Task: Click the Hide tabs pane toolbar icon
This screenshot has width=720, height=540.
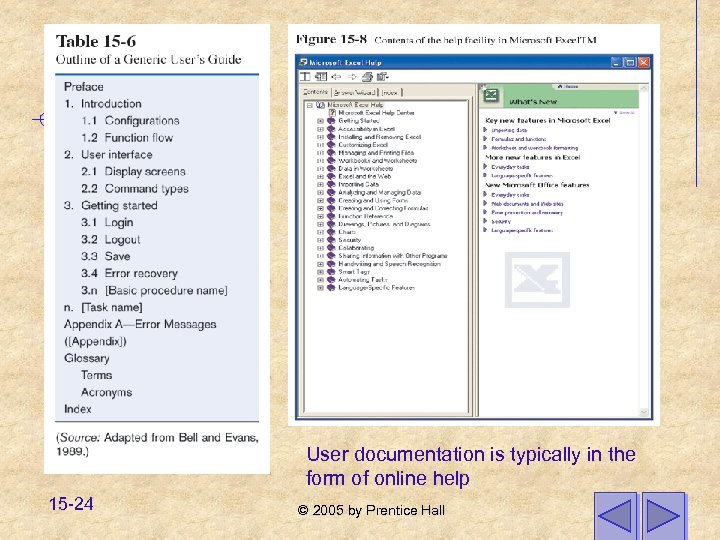Action: click(x=321, y=77)
